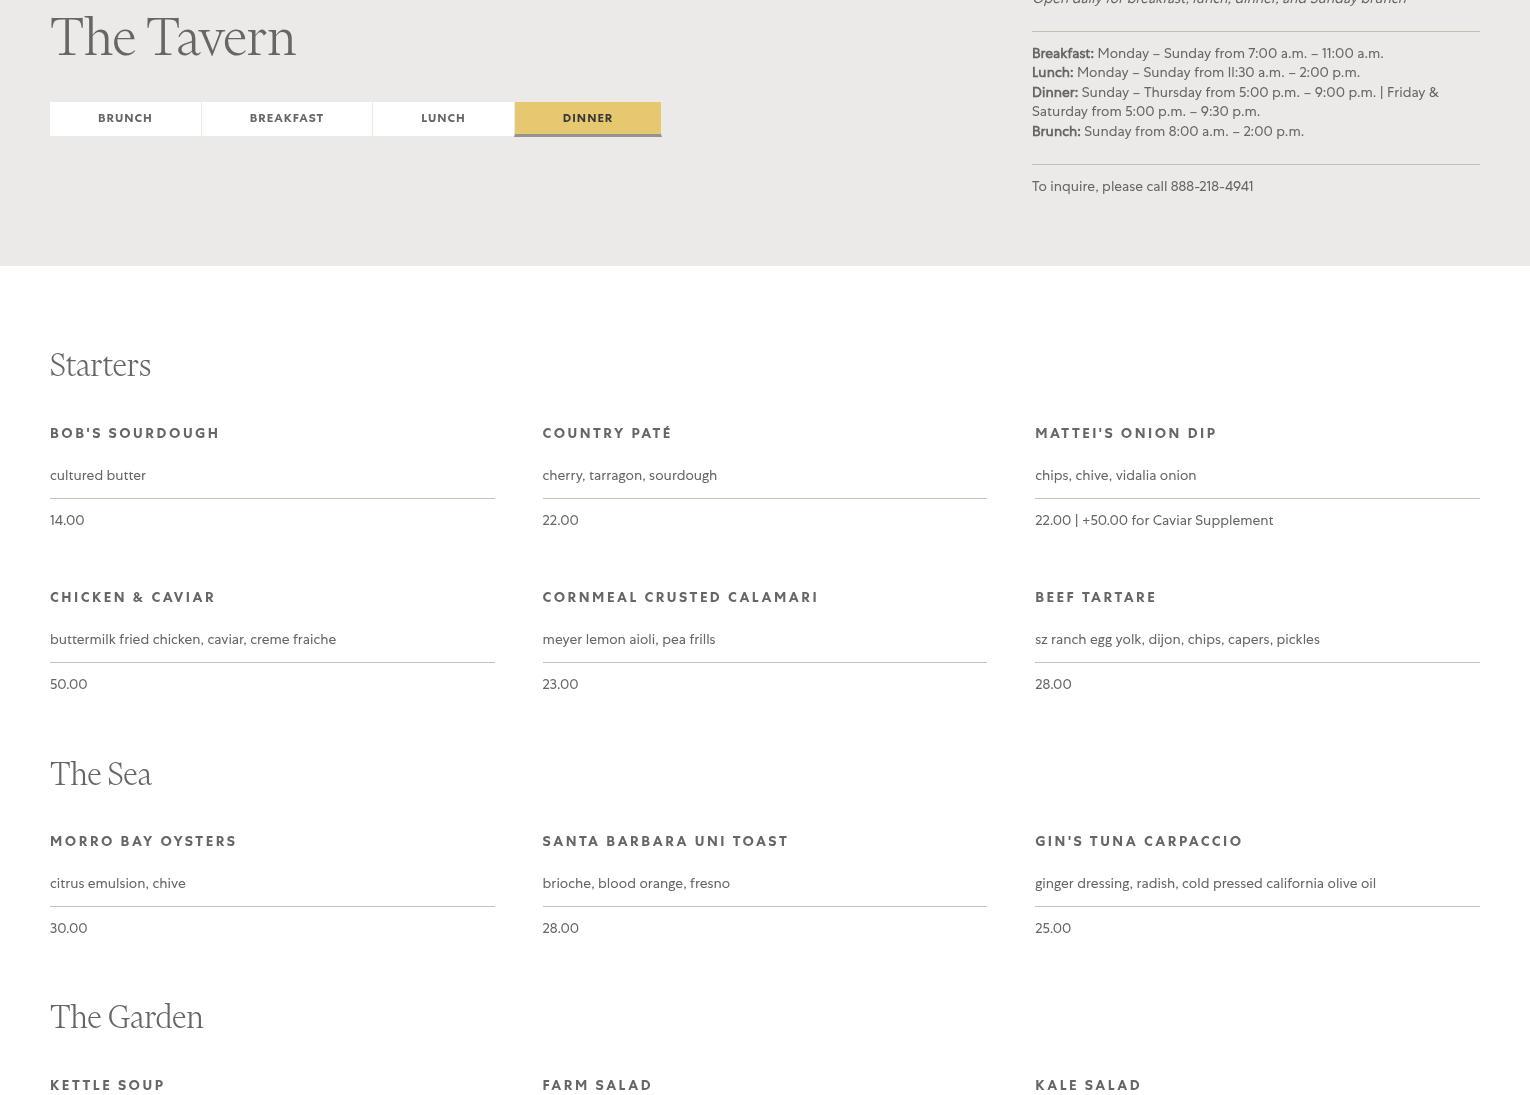1530x1095 pixels.
Task: Click The Tavern page title
Action: (x=173, y=38)
